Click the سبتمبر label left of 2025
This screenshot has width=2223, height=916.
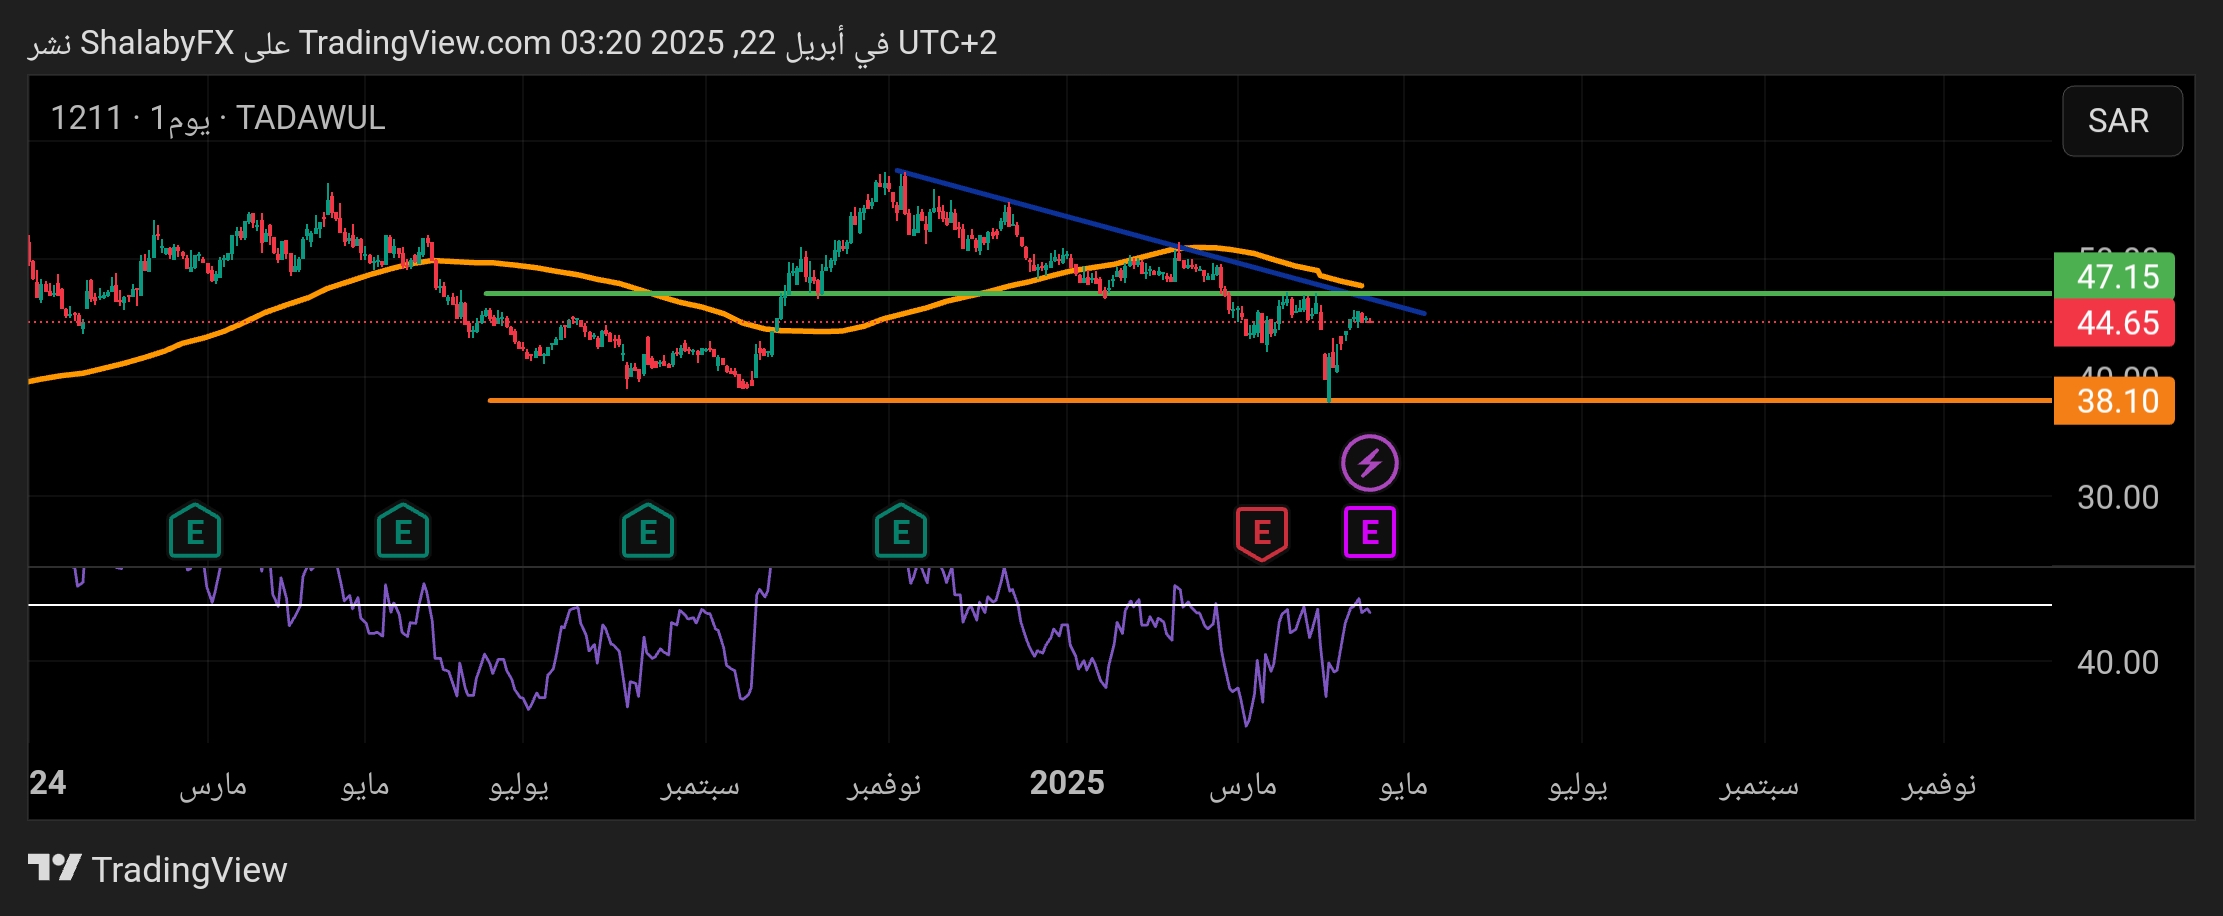click(x=700, y=785)
